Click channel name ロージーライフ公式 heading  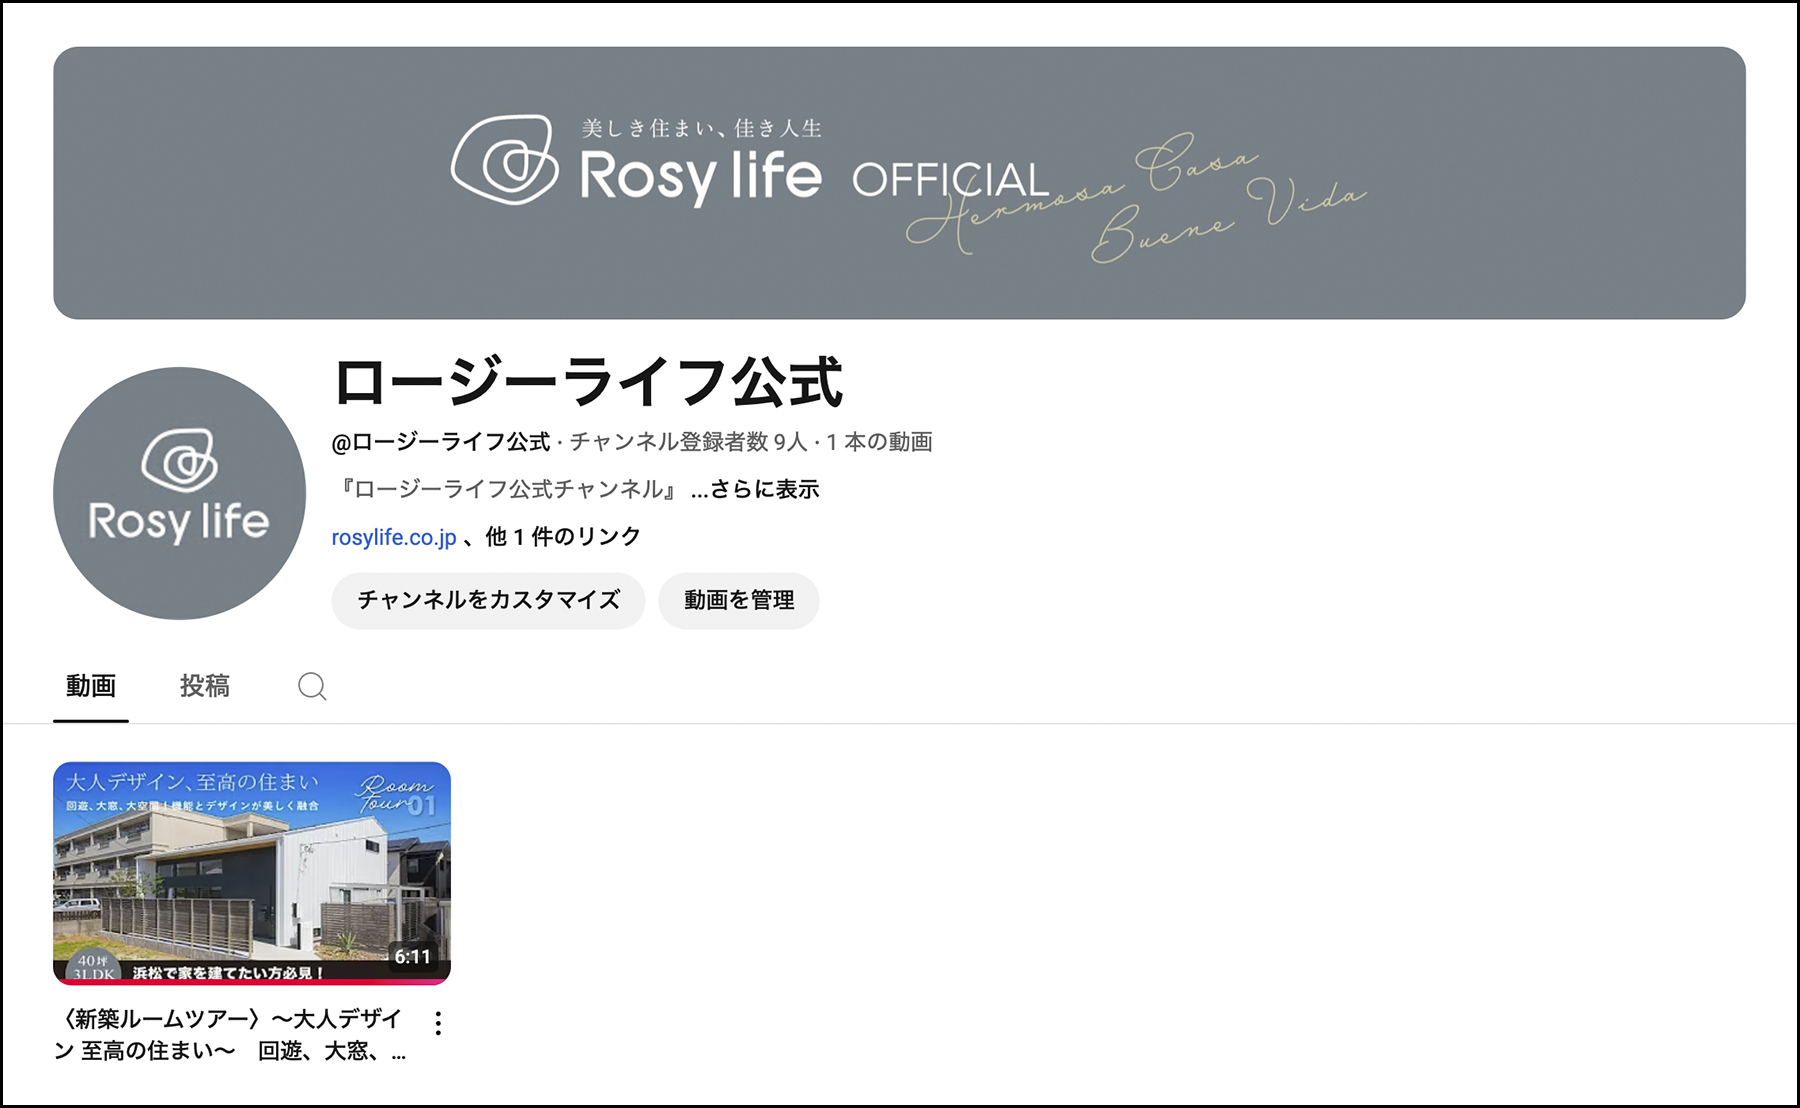click(588, 383)
